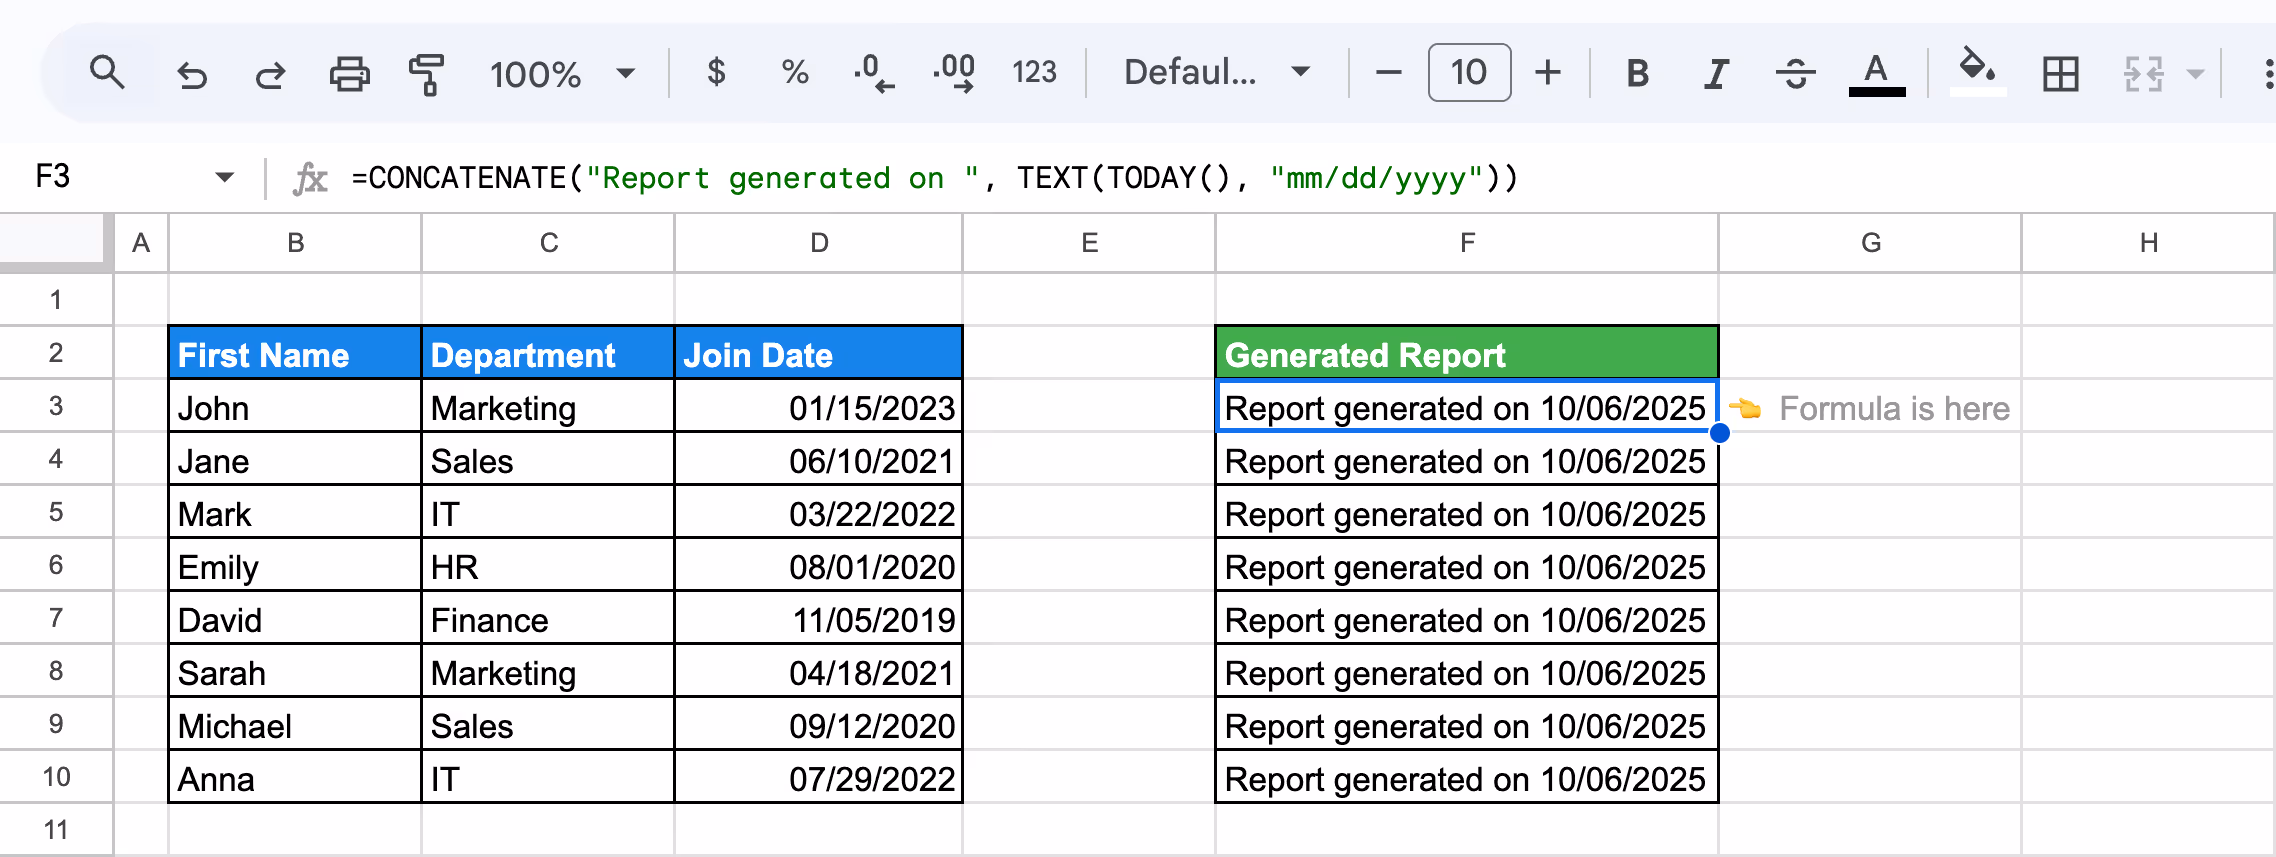
Task: Toggle italic formatting
Action: coord(1716,73)
